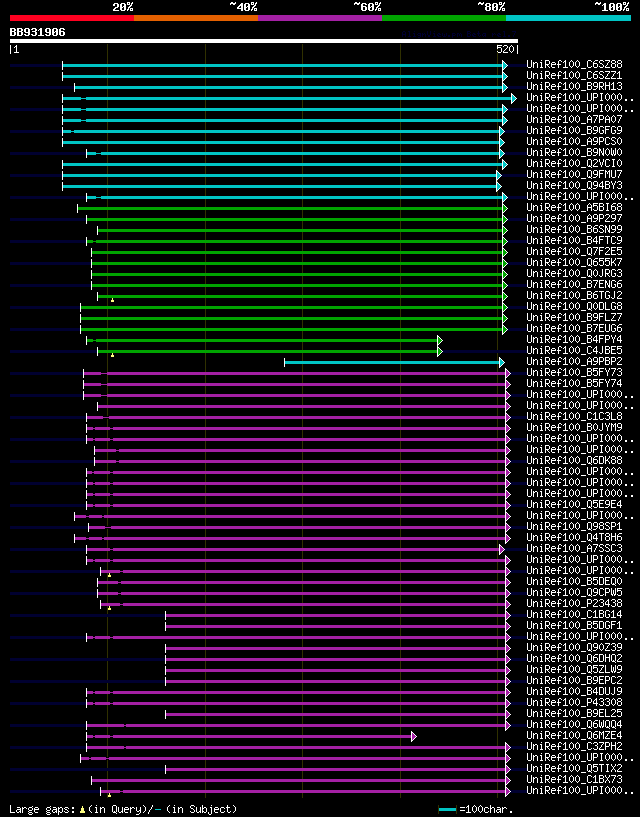
Task: Select UniRef100_C1BG14 hit
Action: point(574,614)
